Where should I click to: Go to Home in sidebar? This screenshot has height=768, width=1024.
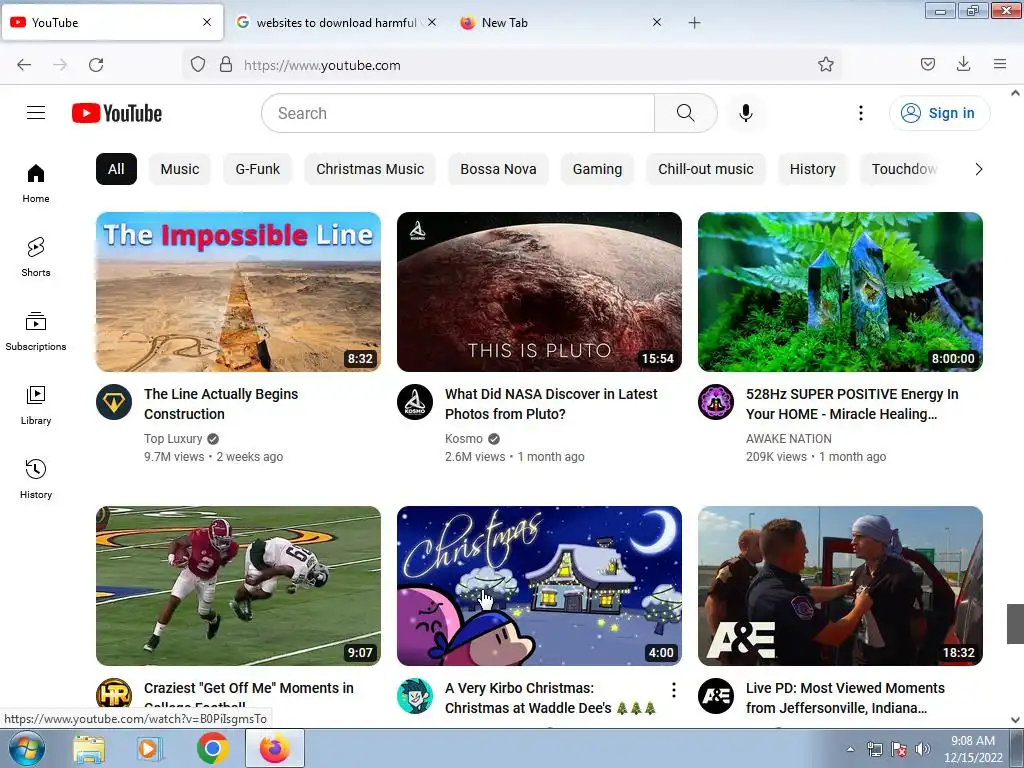36,184
